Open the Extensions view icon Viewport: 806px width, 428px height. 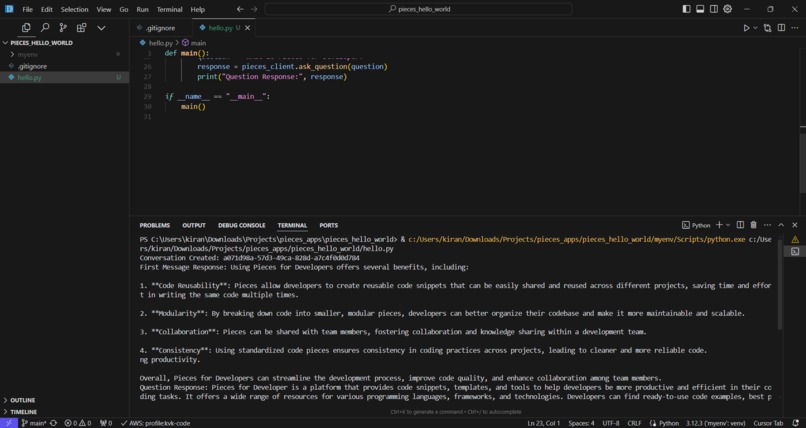click(81, 28)
